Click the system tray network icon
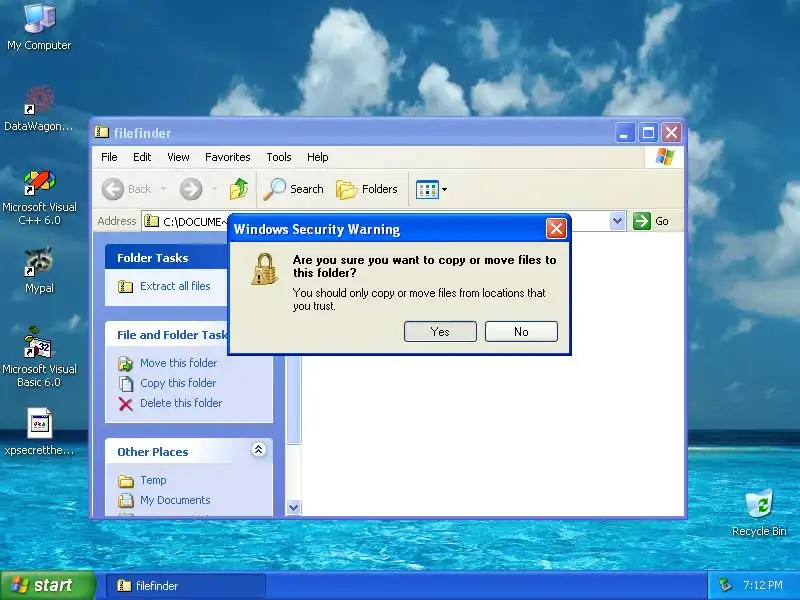800x600 pixels. click(725, 585)
